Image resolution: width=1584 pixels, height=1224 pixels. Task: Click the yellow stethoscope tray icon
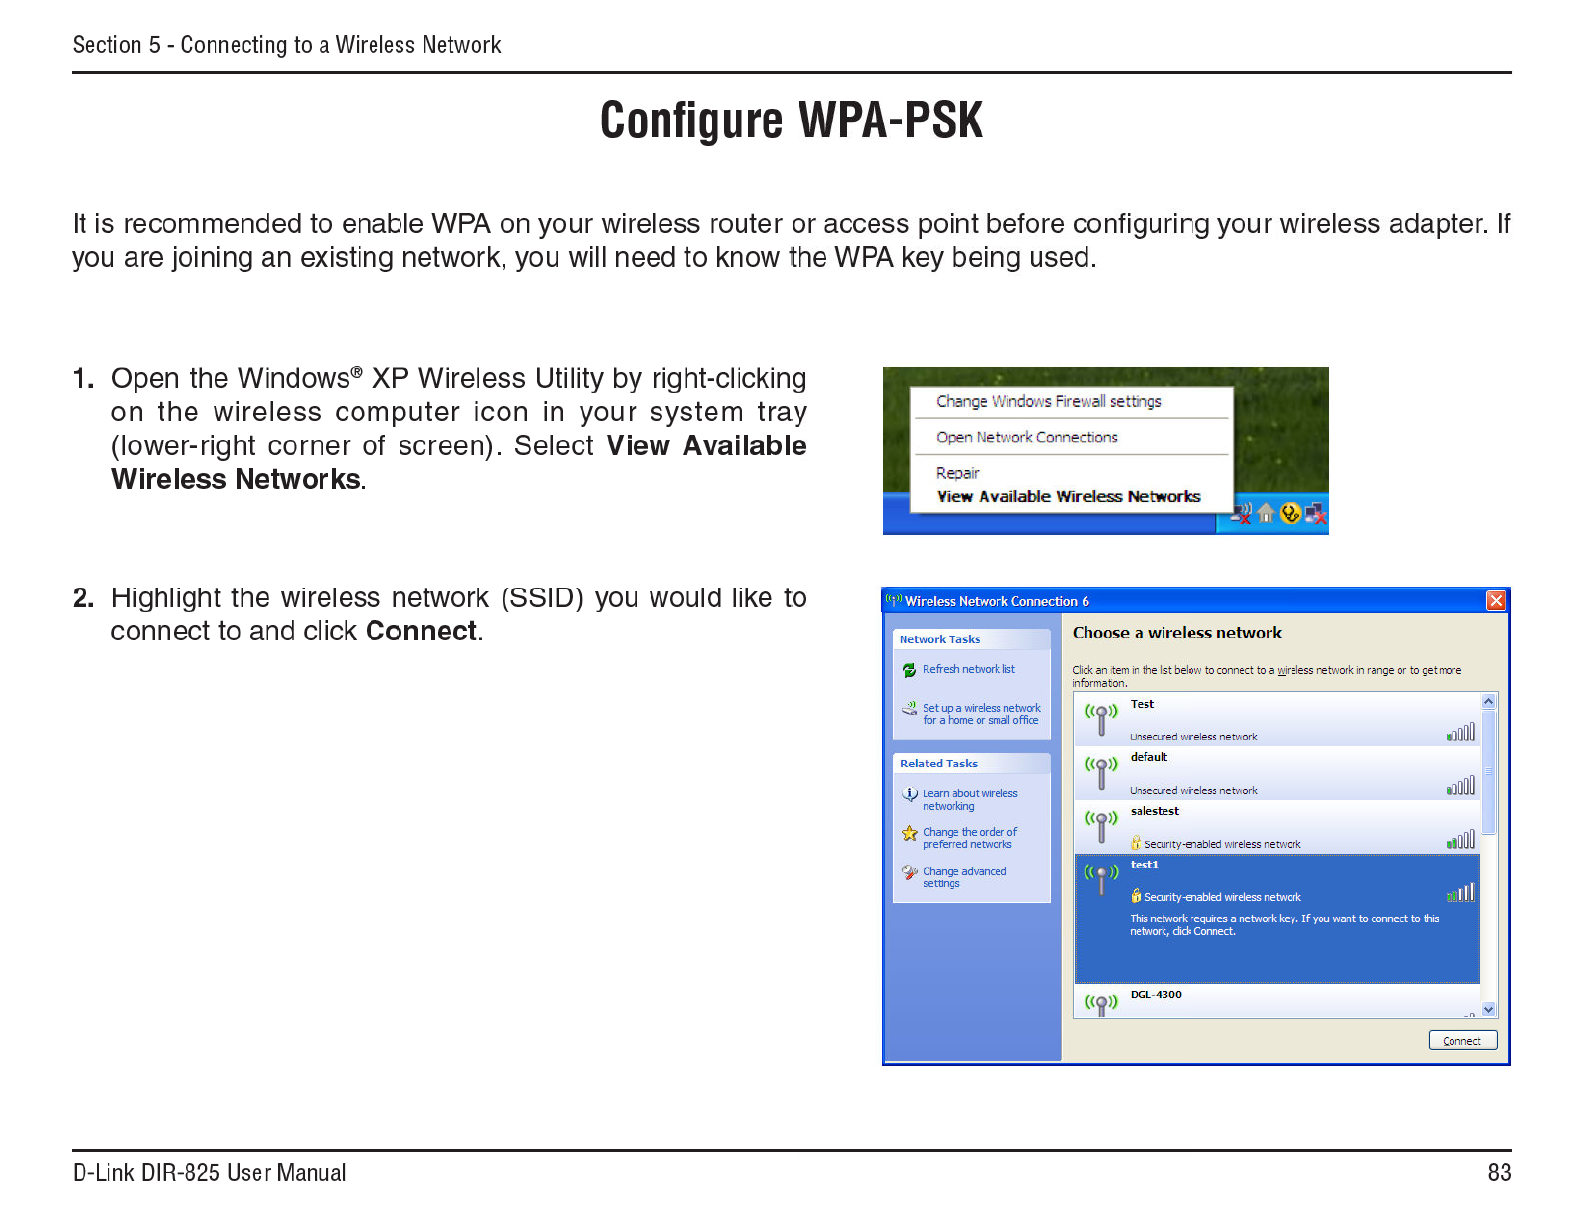coord(1290,513)
